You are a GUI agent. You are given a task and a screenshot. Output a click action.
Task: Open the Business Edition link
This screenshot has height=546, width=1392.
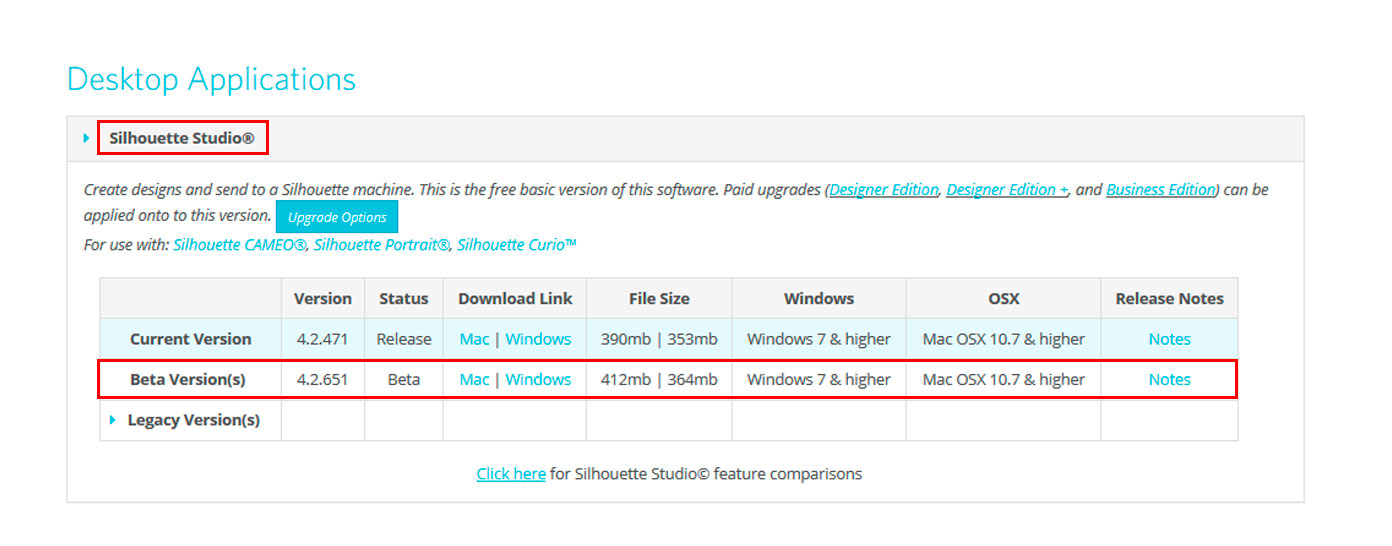1161,189
